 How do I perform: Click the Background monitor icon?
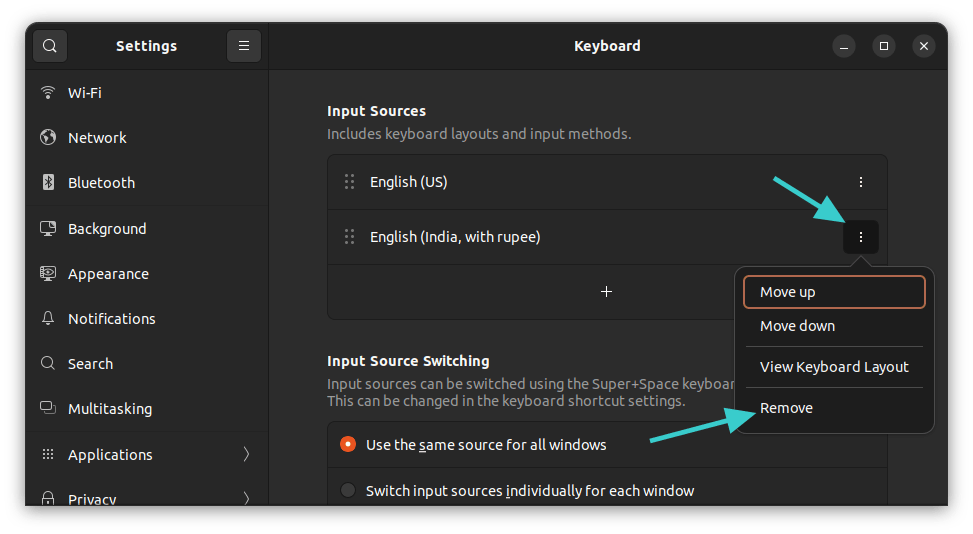(47, 229)
